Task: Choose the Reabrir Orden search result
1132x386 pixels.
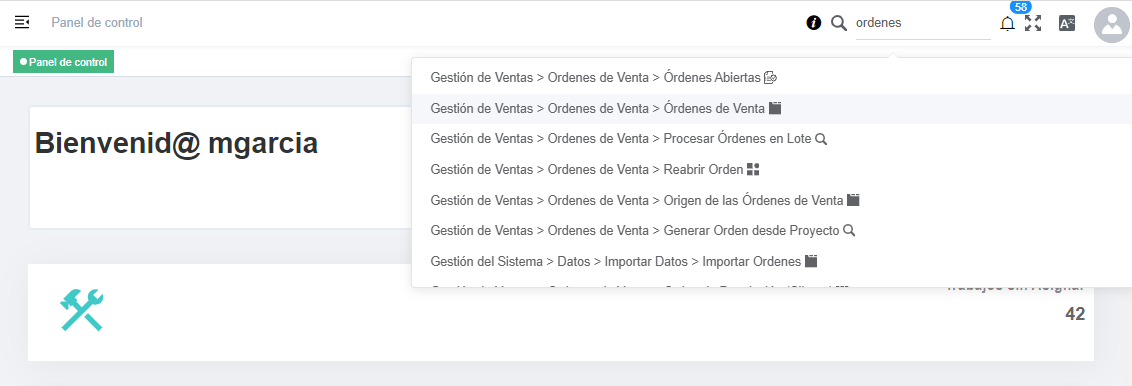Action: [x=773, y=170]
